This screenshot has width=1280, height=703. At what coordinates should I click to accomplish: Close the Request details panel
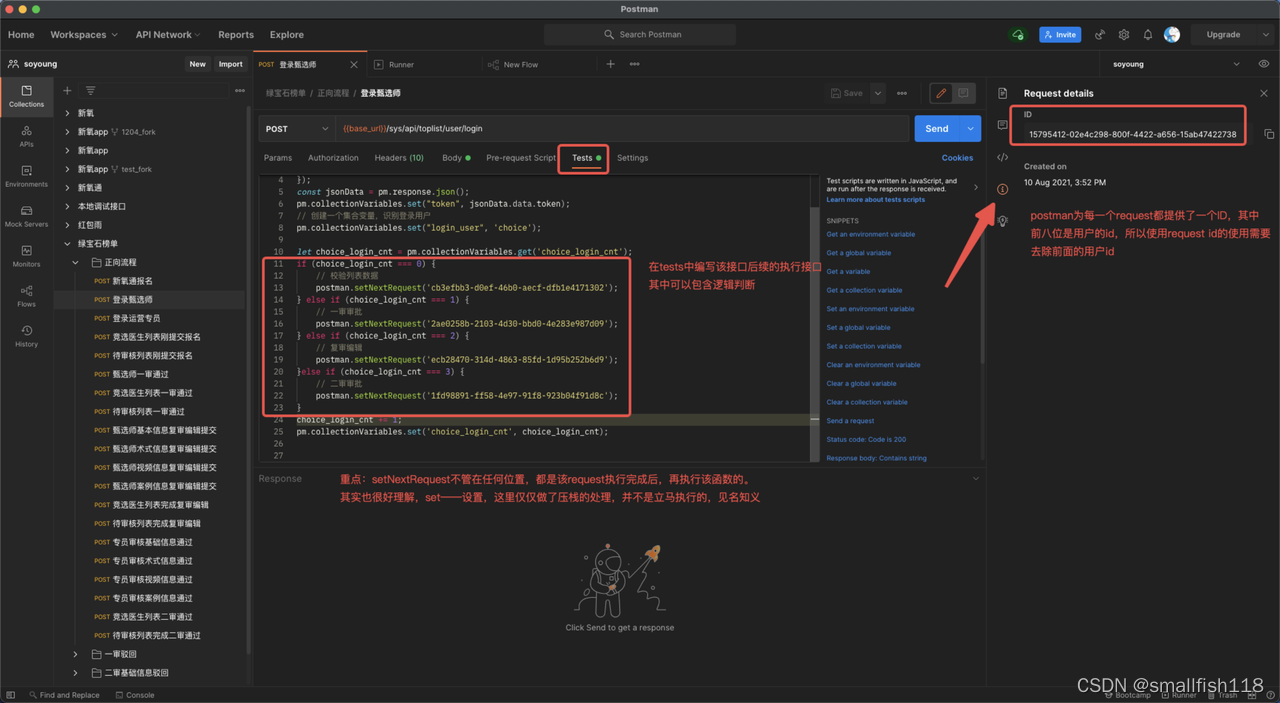coord(1264,93)
